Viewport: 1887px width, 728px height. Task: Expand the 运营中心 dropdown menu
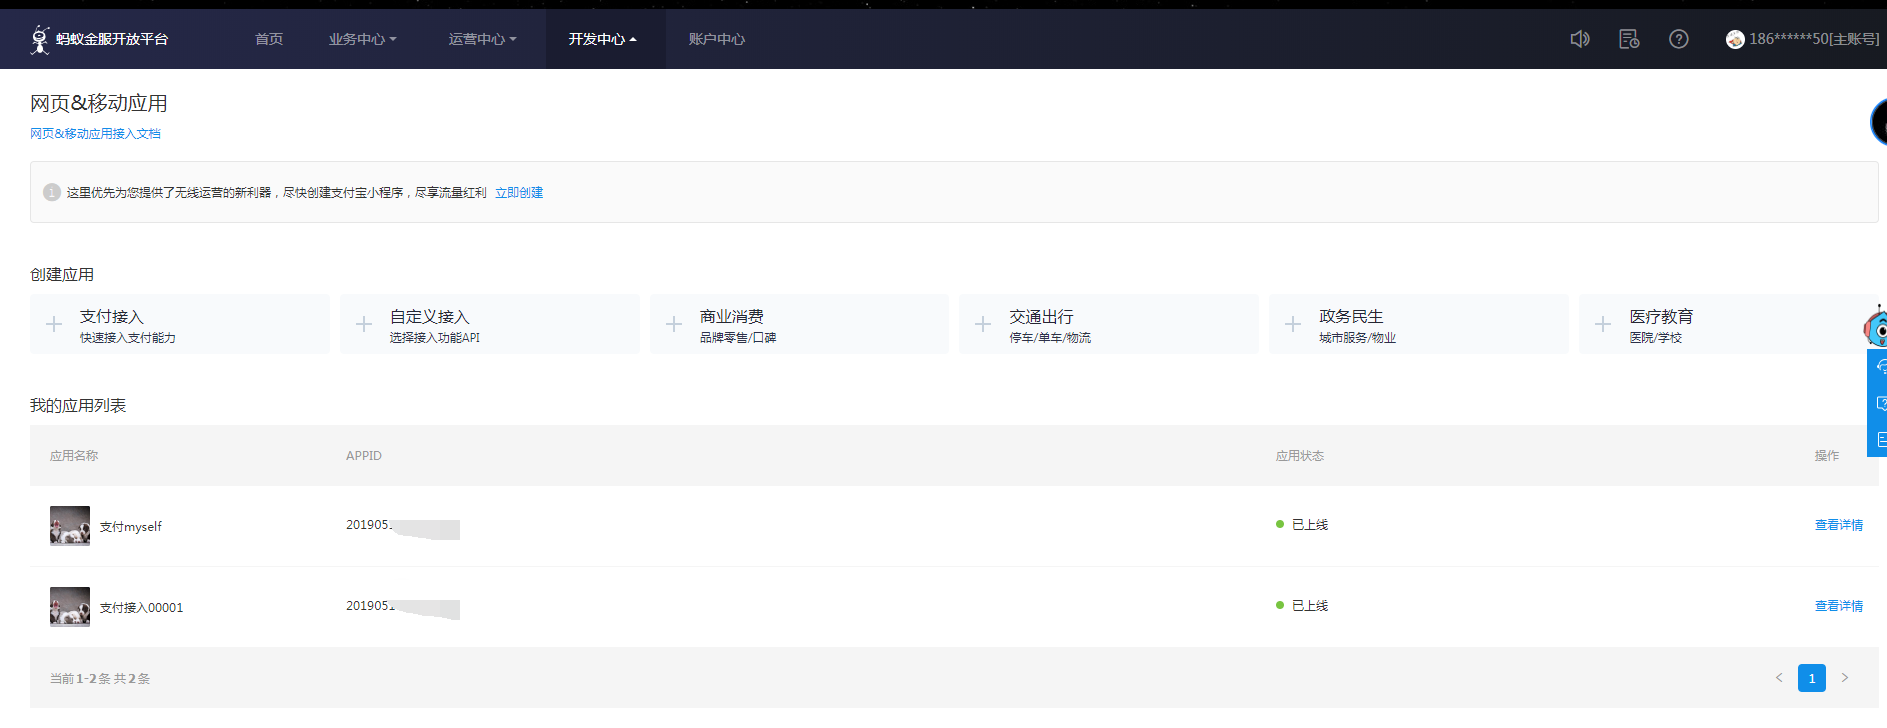coord(482,39)
